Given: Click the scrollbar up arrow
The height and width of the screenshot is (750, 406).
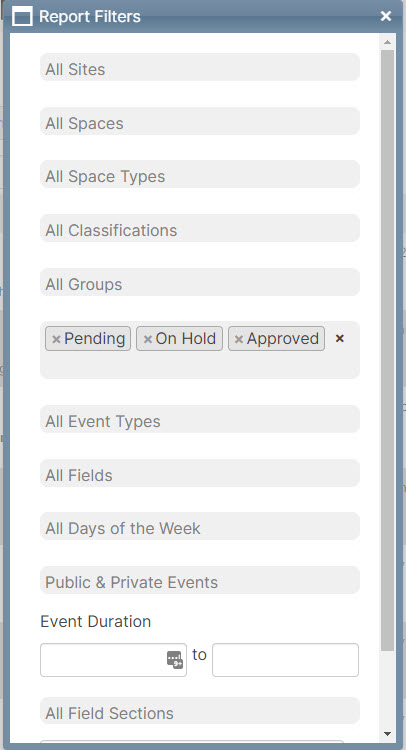Looking at the screenshot, I should click(x=387, y=43).
